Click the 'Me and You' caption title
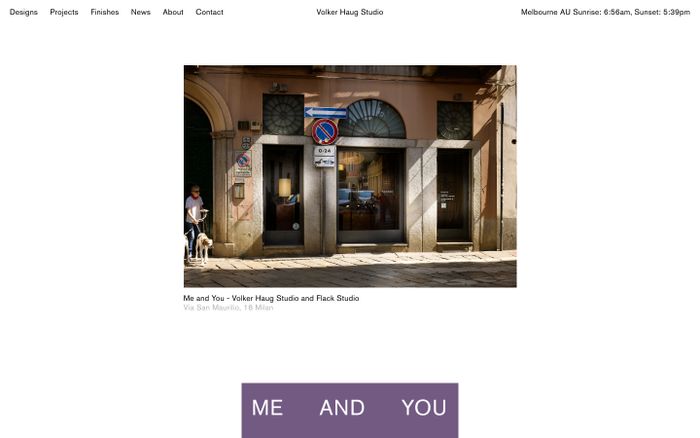Image resolution: width=700 pixels, height=438 pixels. [271, 298]
